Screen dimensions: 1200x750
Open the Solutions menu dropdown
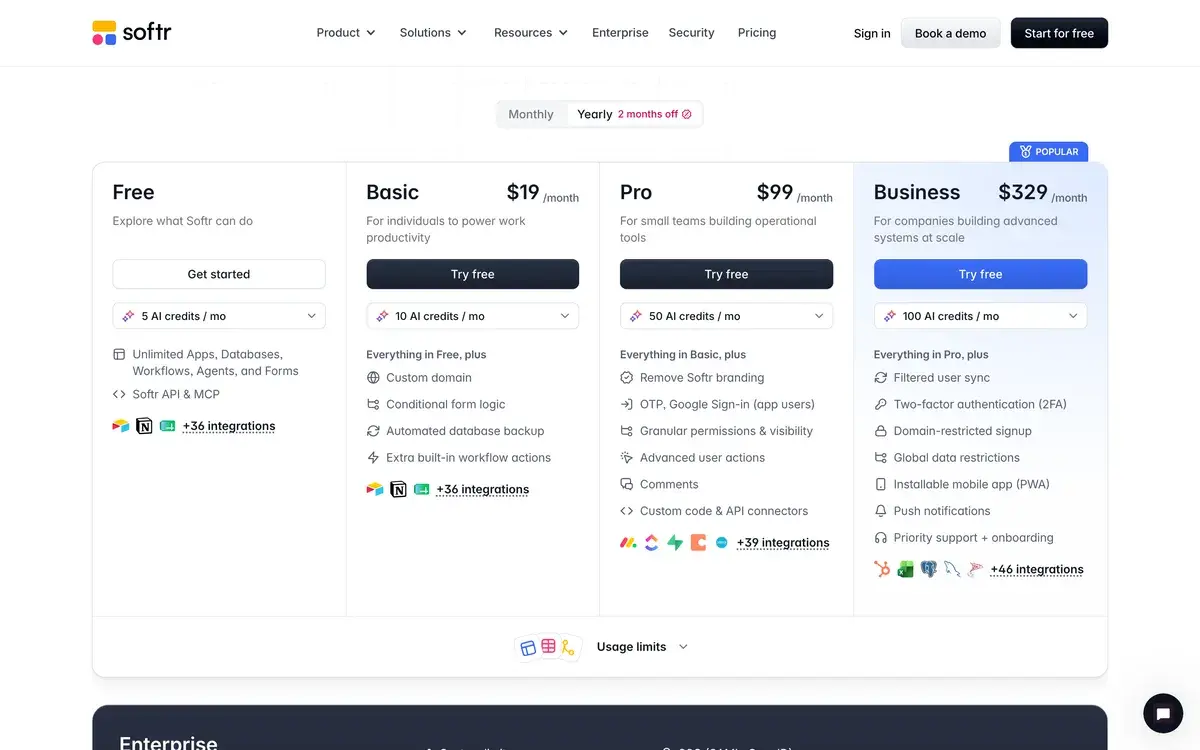coord(433,33)
